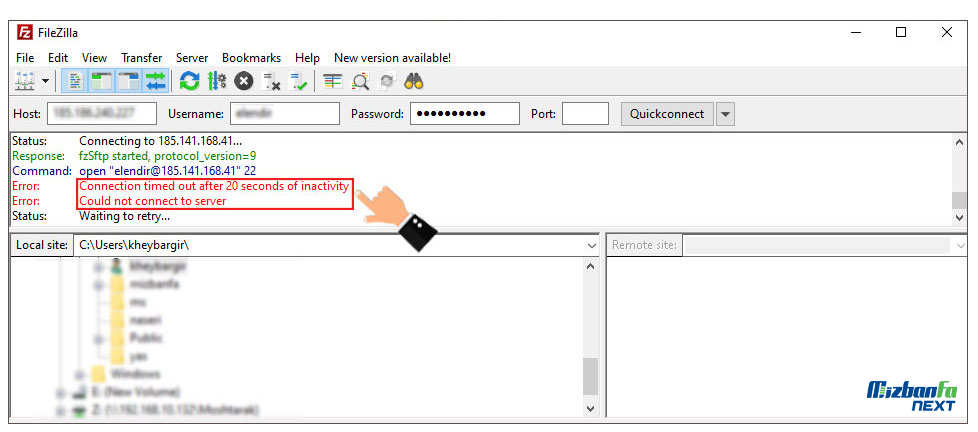Open the Help menu
Image resolution: width=978 pixels, height=432 pixels.
coord(307,58)
